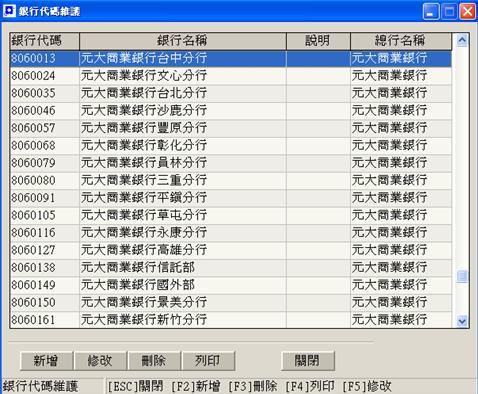This screenshot has height=394, width=478.
Task: Click the 銀行代碼 column header
Action: tap(45, 41)
